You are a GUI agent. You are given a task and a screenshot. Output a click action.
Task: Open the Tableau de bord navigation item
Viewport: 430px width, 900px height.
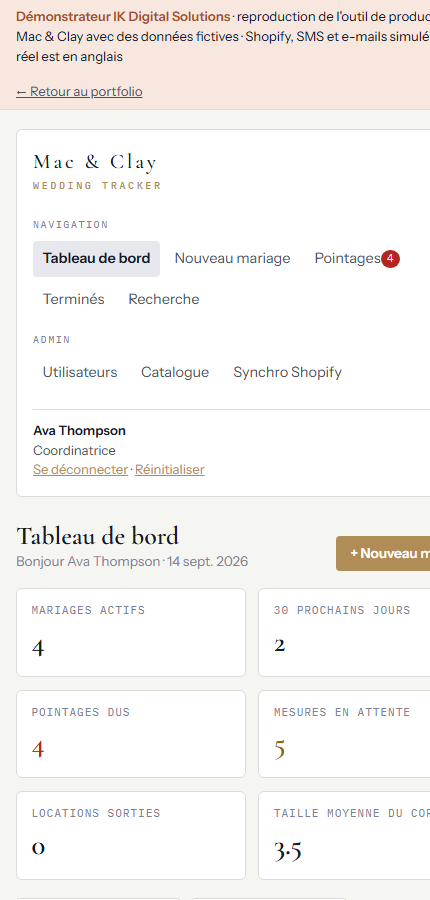96,259
